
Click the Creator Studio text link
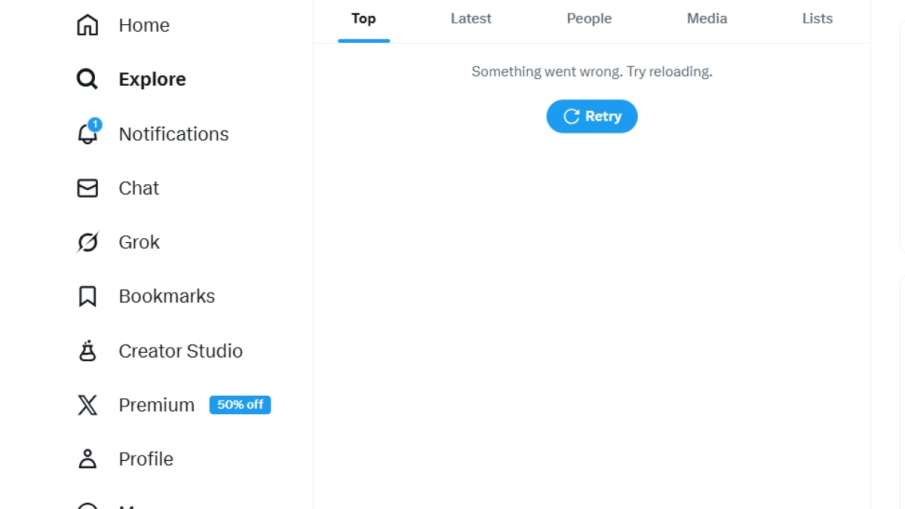click(181, 351)
